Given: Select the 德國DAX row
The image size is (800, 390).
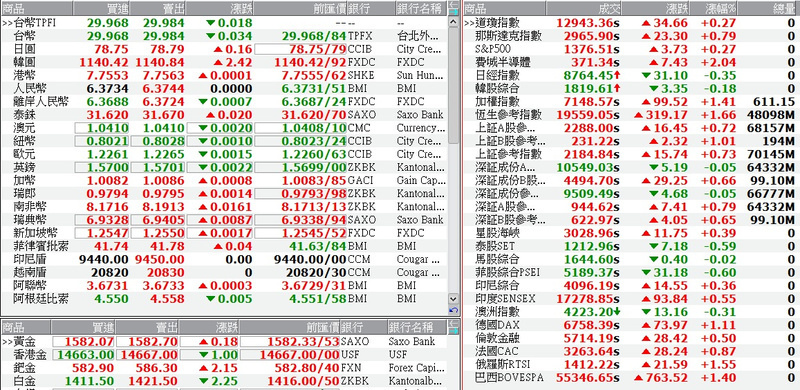Looking at the screenshot, I should pos(631,325).
